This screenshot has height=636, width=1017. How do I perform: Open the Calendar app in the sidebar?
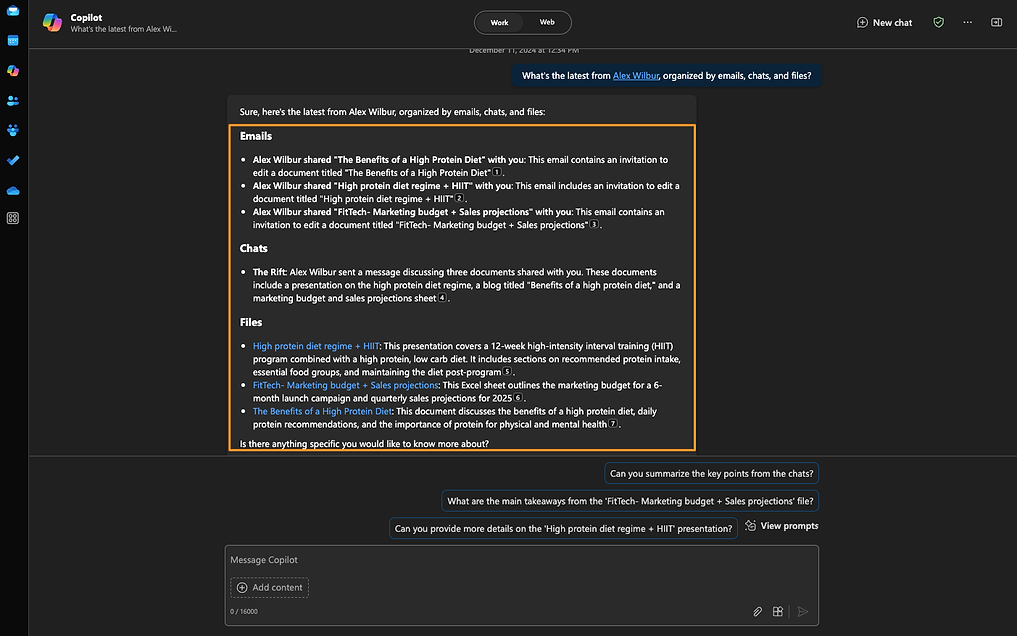tap(13, 41)
